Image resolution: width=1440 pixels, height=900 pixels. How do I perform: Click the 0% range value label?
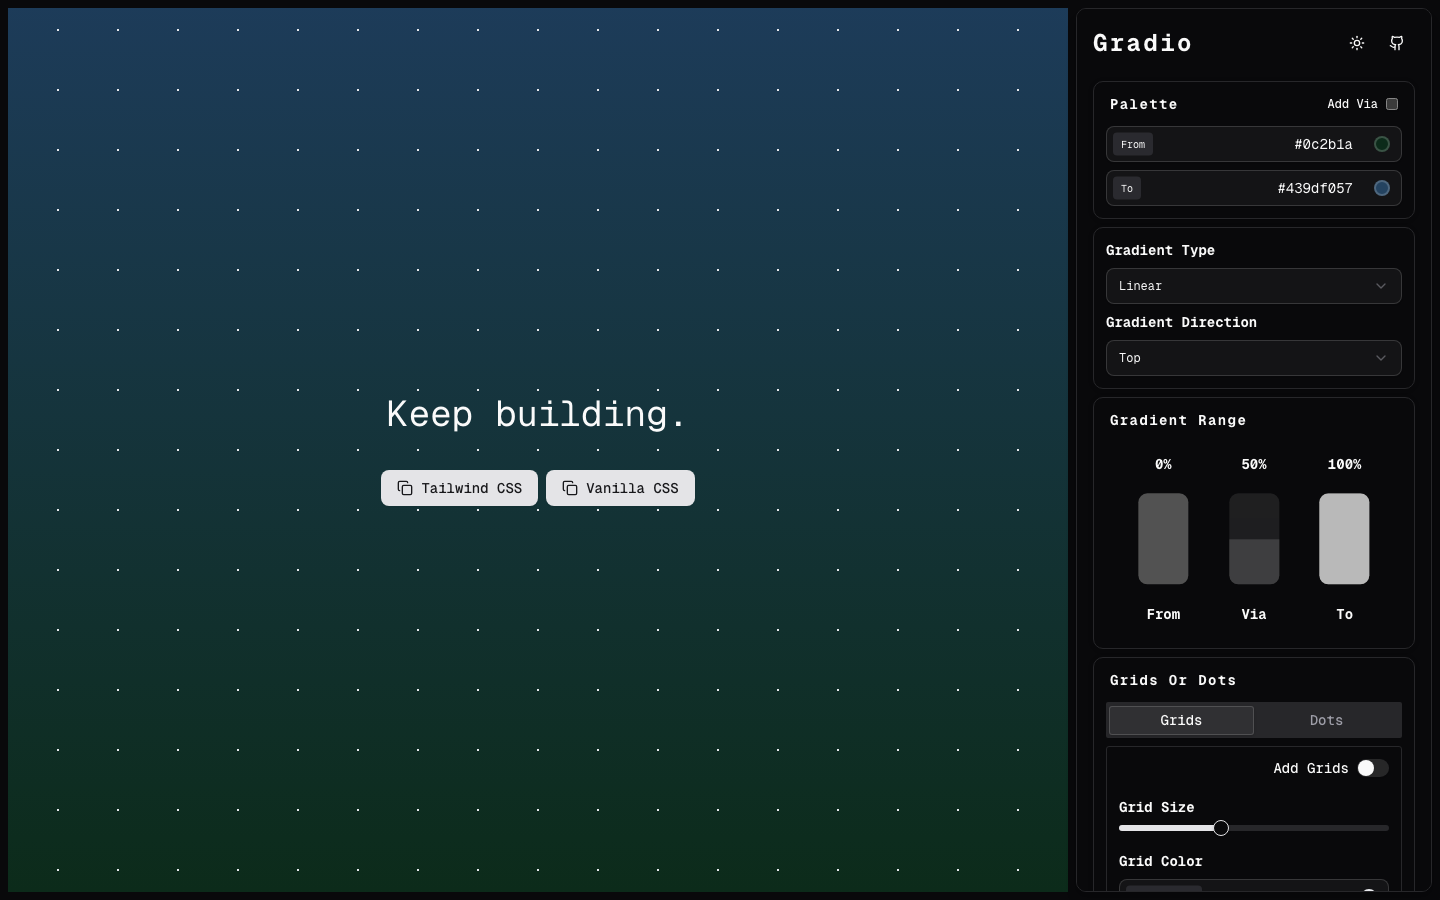click(1163, 464)
